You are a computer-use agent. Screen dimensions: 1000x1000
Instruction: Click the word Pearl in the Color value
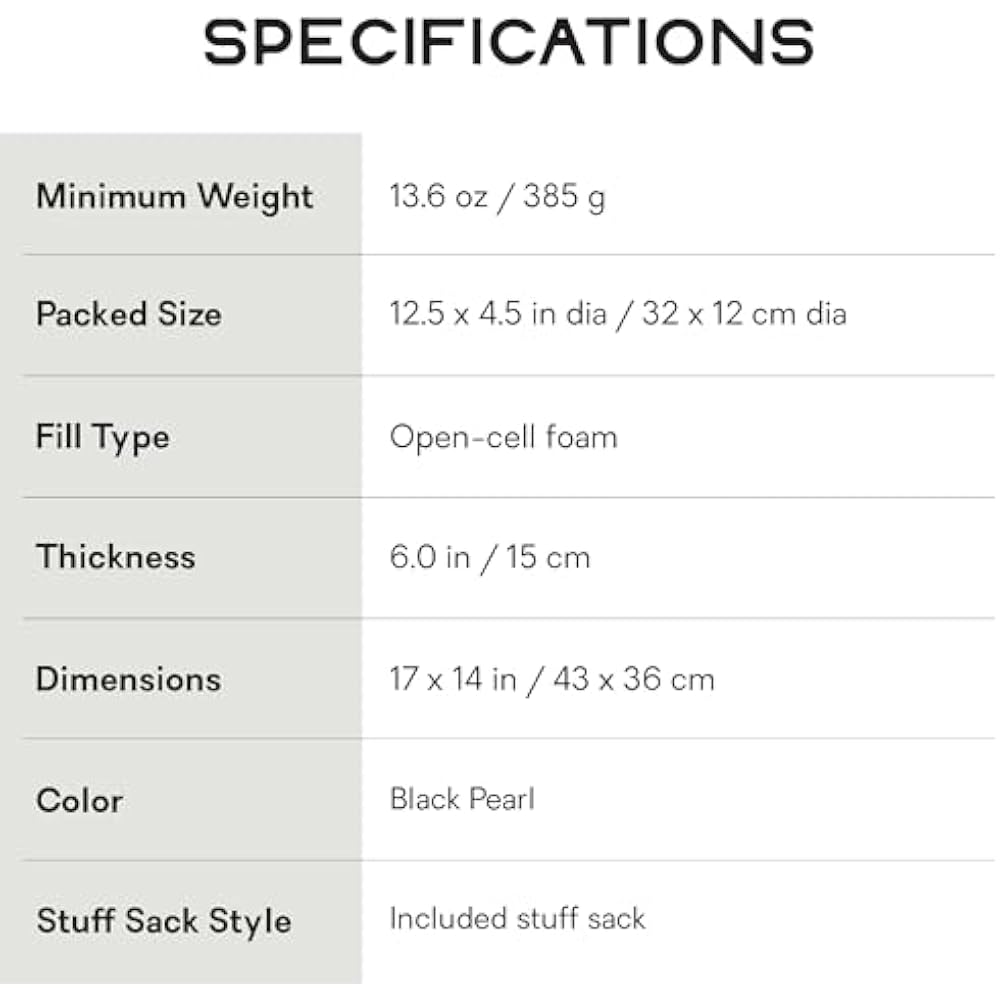(501, 799)
